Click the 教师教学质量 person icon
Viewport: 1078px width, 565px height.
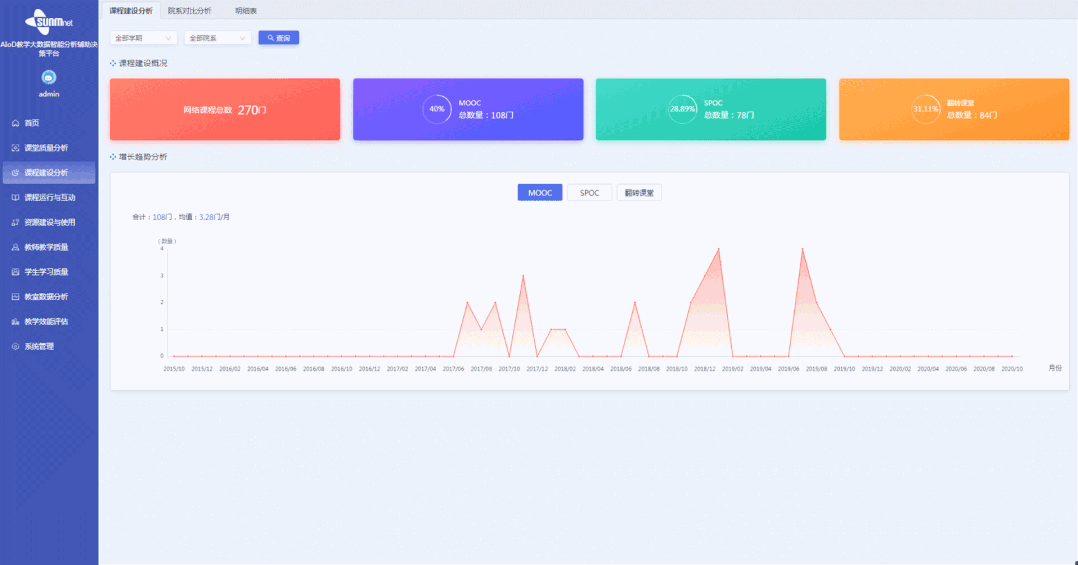pos(15,247)
